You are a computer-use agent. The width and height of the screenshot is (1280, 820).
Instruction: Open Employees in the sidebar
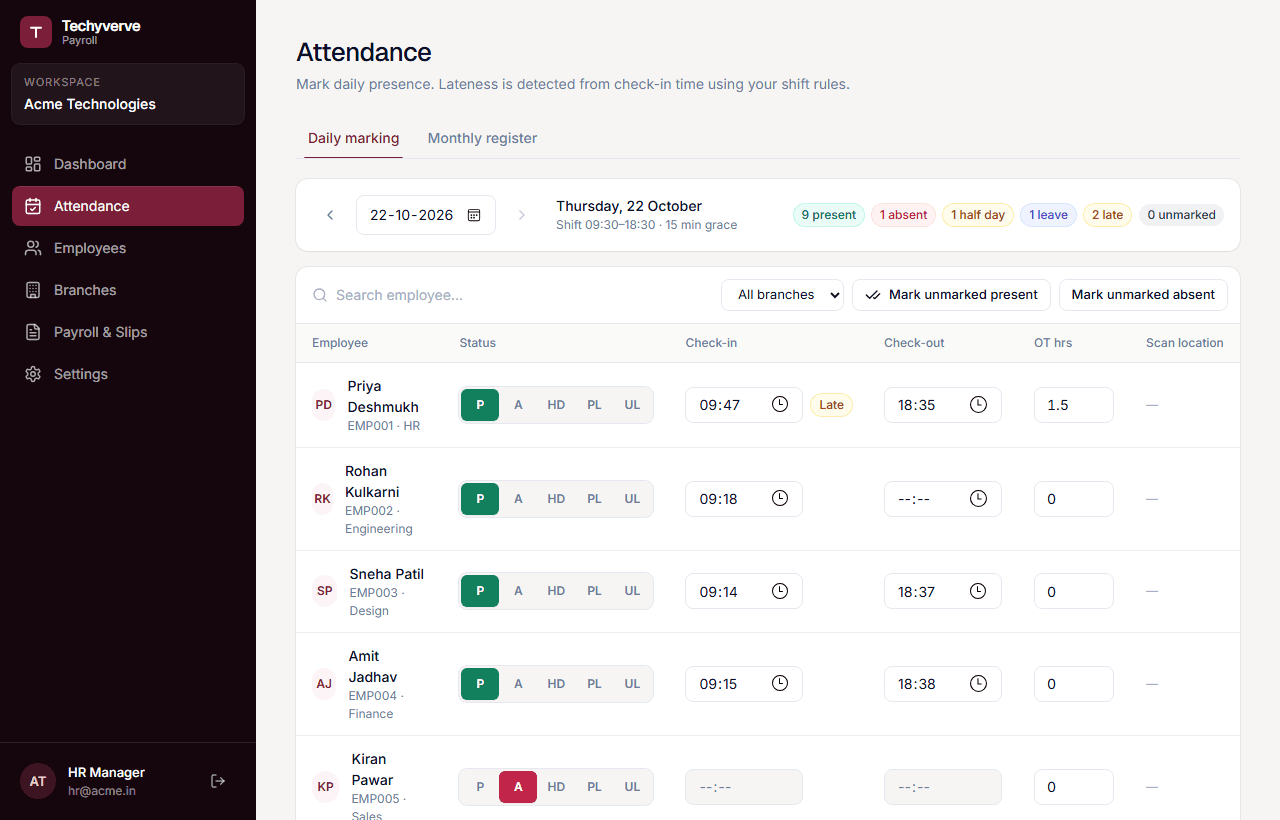128,248
